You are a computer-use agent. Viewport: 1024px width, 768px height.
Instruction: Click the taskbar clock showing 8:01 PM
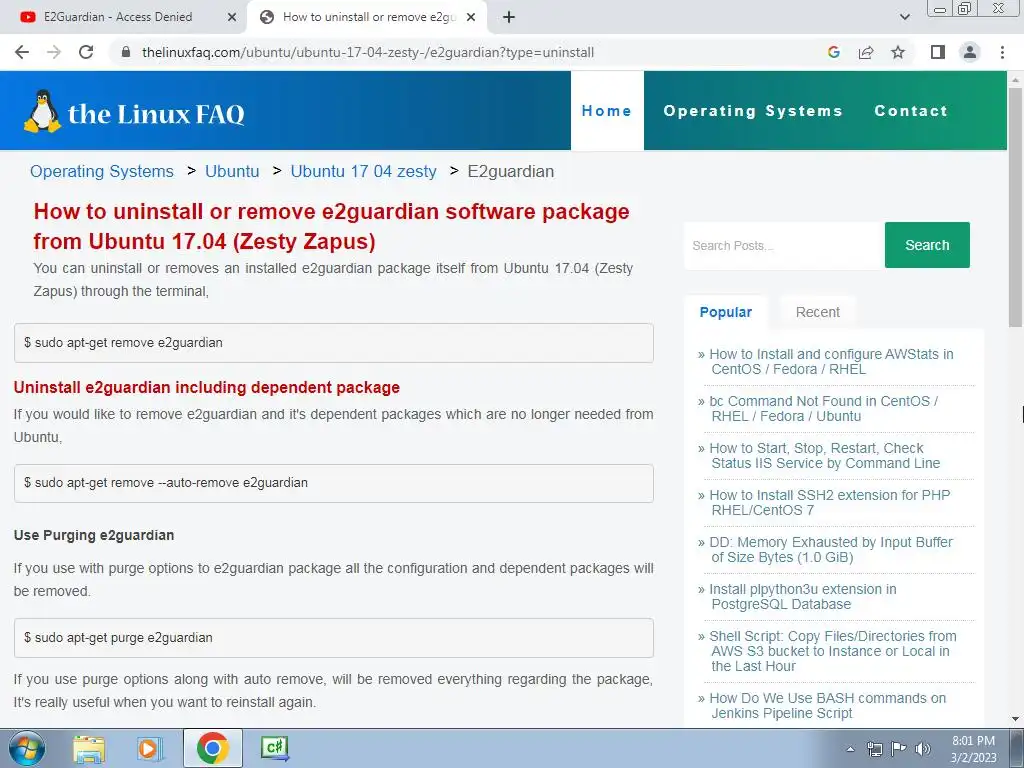973,749
